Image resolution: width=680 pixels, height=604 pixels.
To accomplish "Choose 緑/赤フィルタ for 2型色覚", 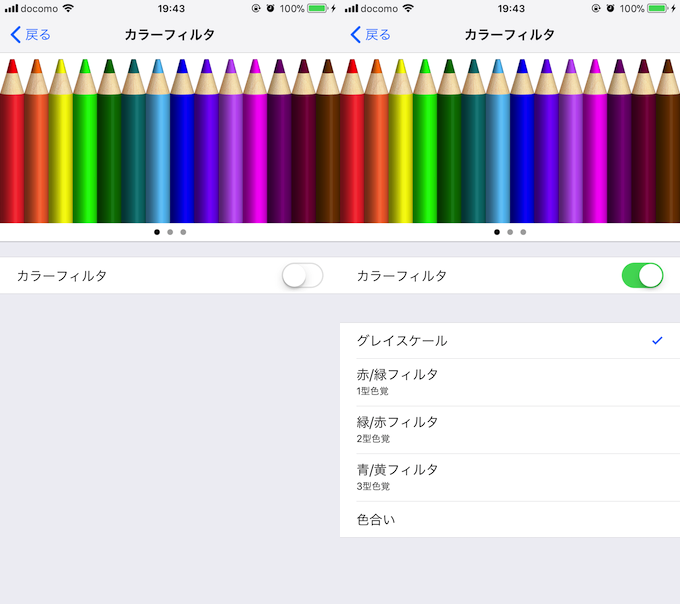I will (x=397, y=428).
